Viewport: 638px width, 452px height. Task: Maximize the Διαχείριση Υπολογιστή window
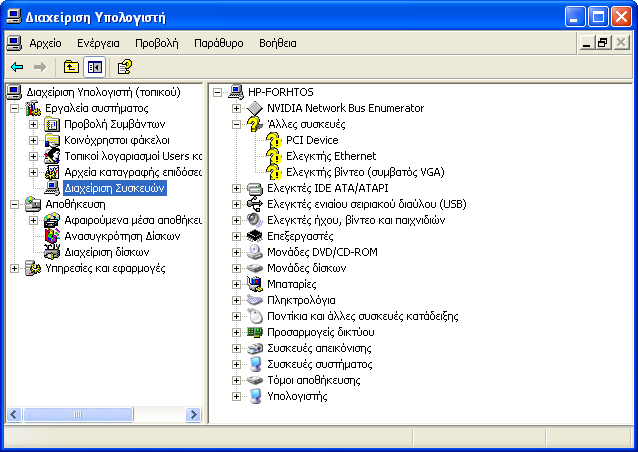pos(598,17)
